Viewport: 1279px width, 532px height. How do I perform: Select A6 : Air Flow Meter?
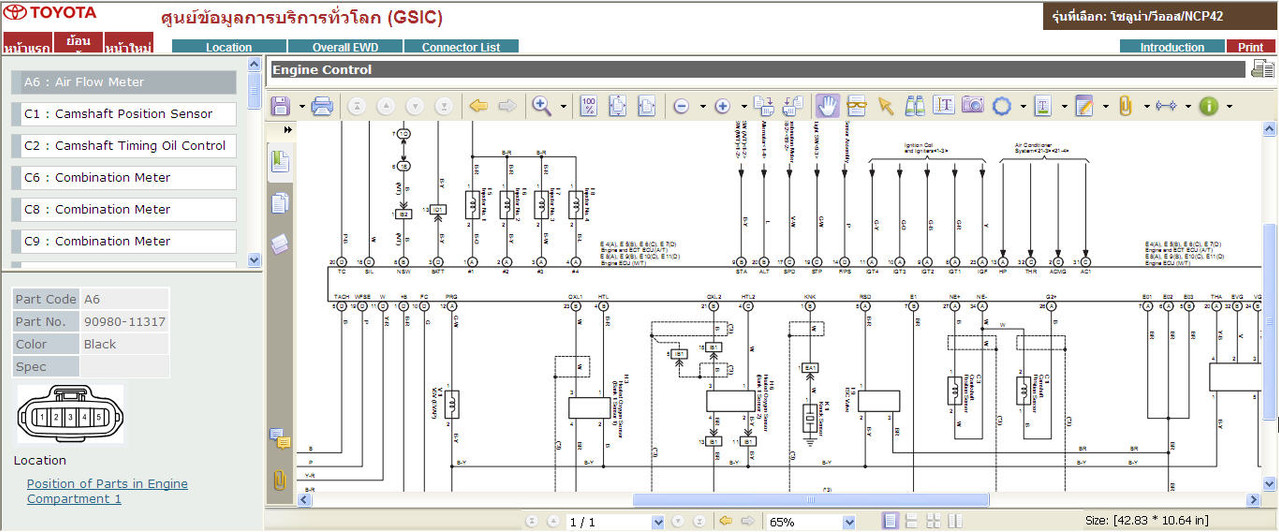click(x=124, y=82)
